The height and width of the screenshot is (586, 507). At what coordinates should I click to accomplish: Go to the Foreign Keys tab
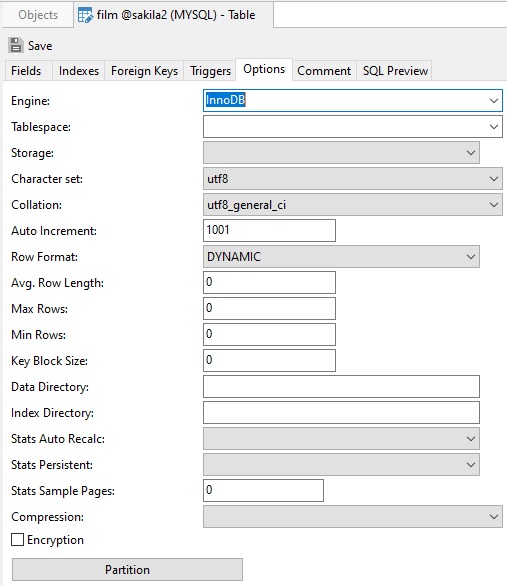pos(144,70)
